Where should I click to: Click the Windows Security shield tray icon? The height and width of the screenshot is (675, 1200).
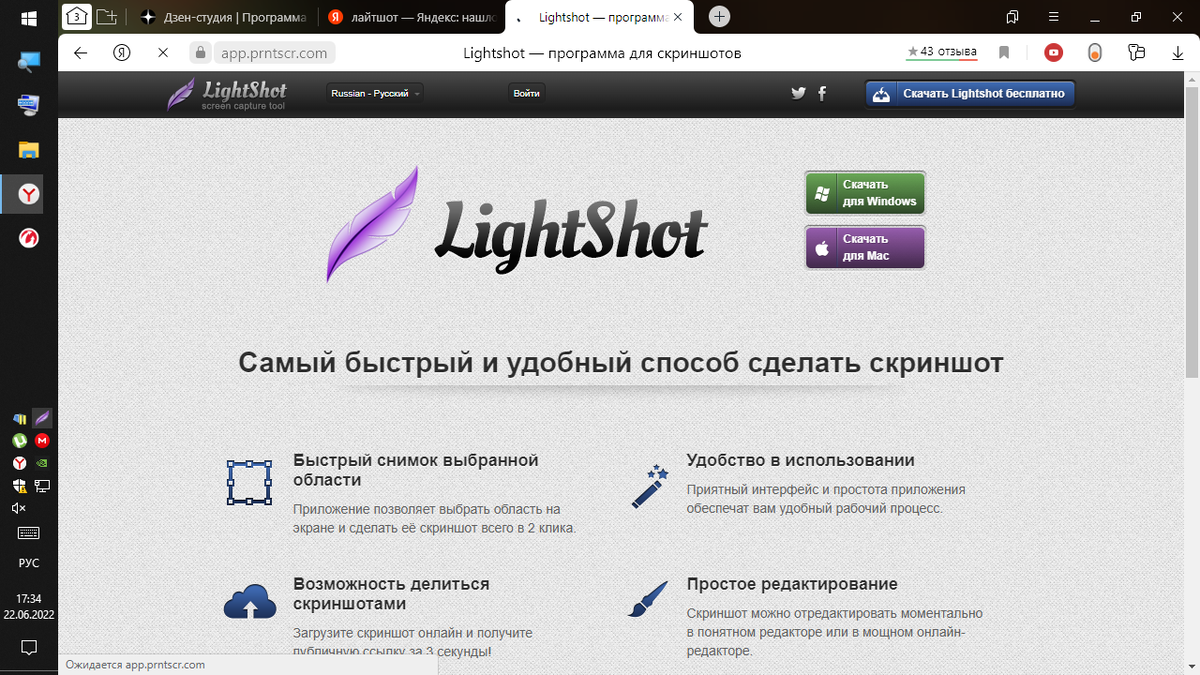[19, 486]
